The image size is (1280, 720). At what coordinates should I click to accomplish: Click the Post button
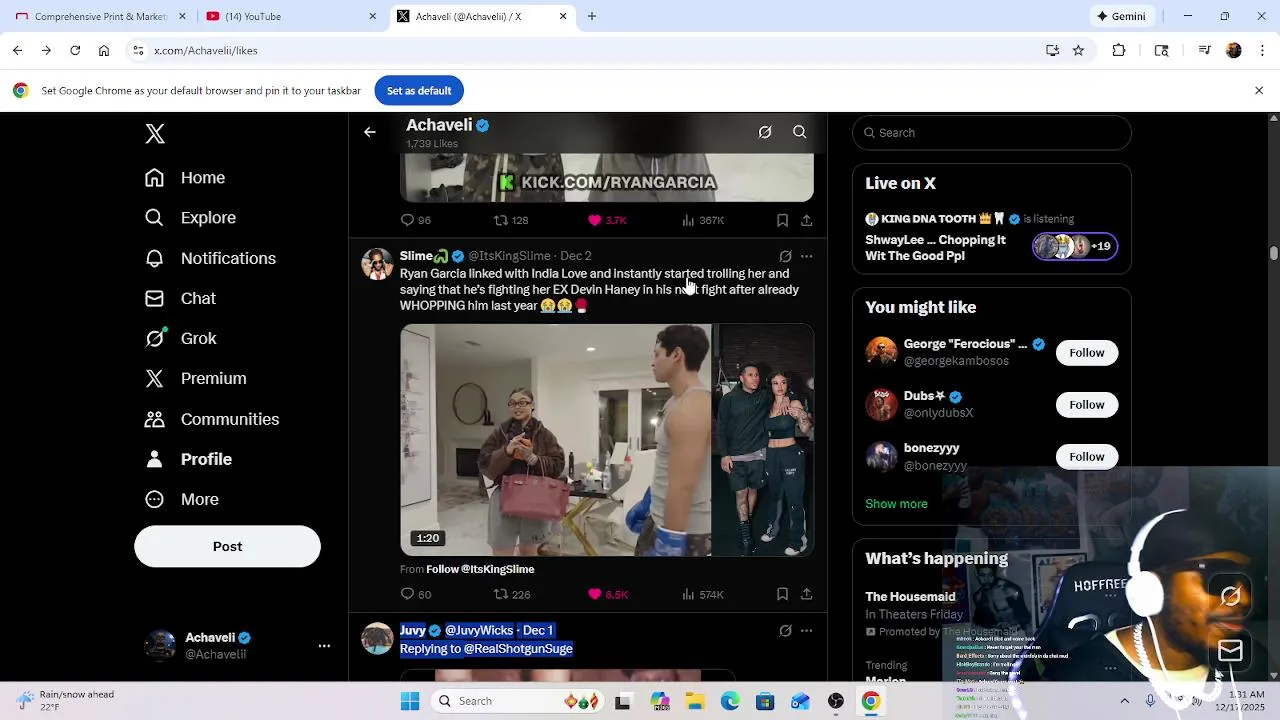[227, 547]
